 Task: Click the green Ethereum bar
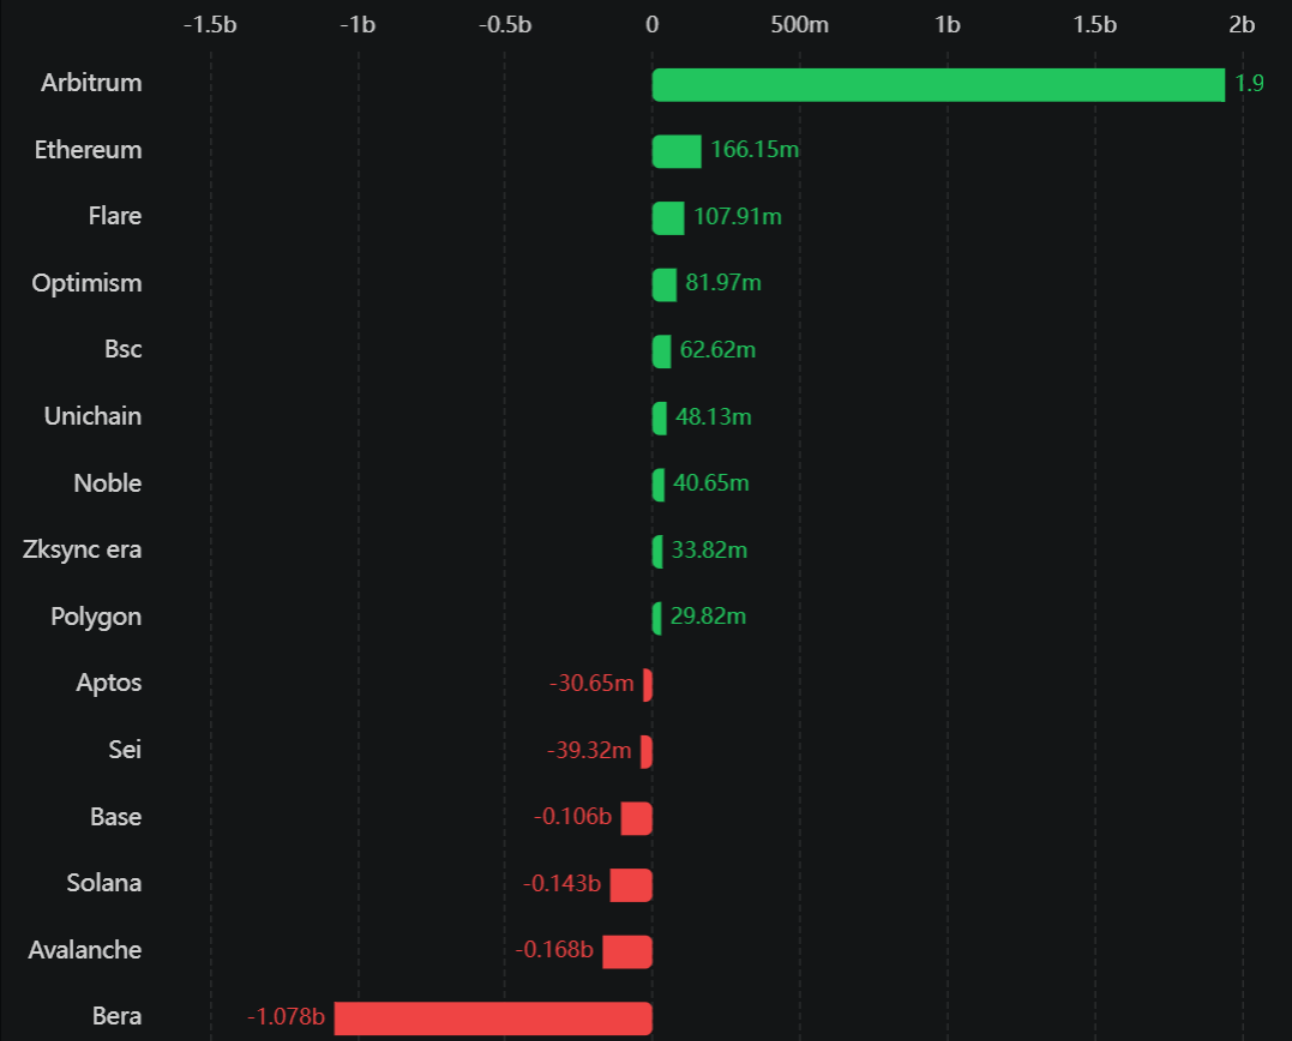(677, 151)
